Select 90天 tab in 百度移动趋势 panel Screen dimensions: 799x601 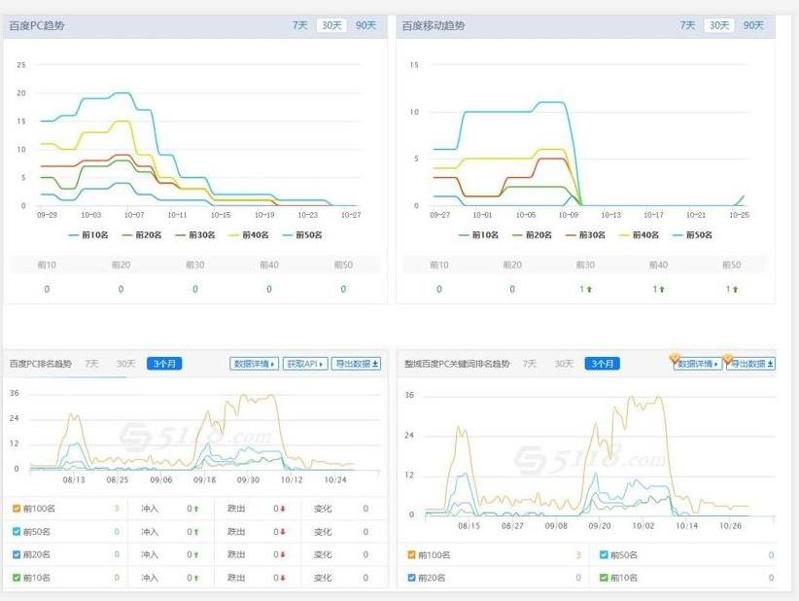(753, 25)
